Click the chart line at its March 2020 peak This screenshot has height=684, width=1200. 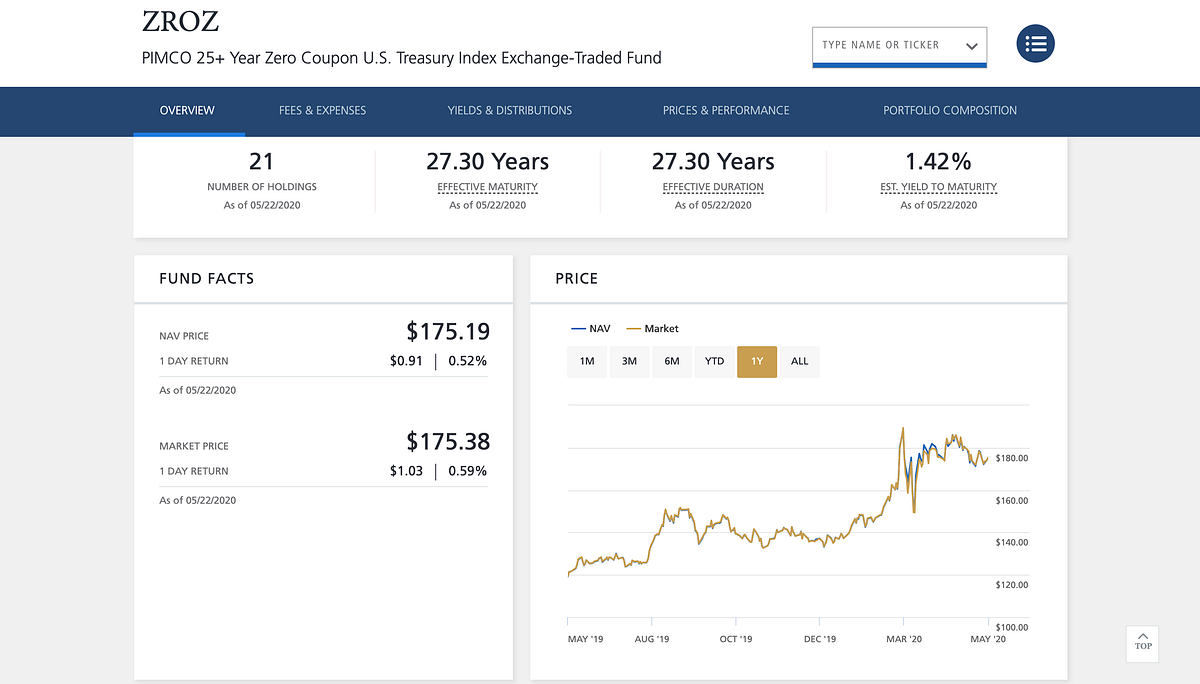903,430
